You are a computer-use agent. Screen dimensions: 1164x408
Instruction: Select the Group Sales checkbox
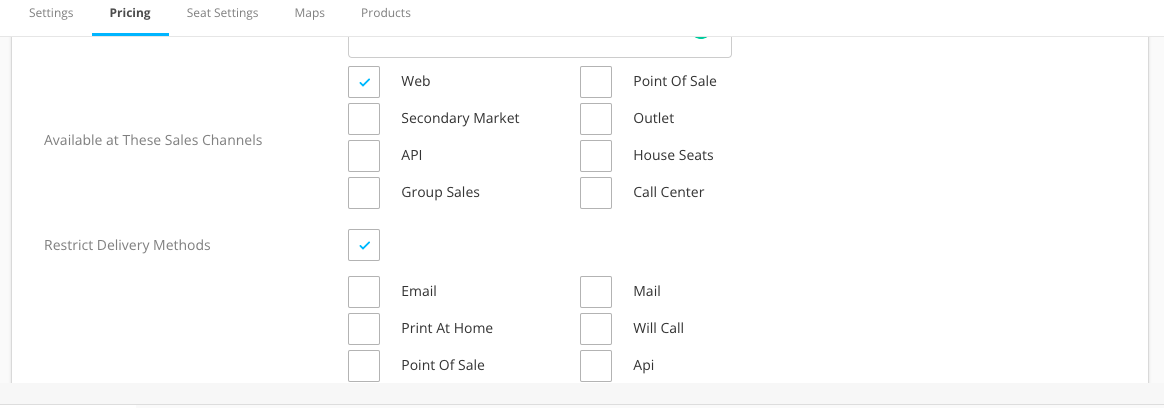pos(364,193)
